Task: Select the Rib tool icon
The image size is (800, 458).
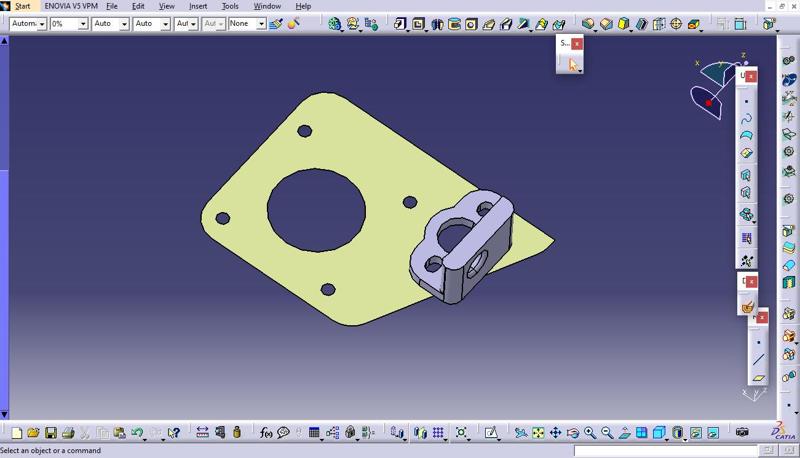Action: coord(489,24)
